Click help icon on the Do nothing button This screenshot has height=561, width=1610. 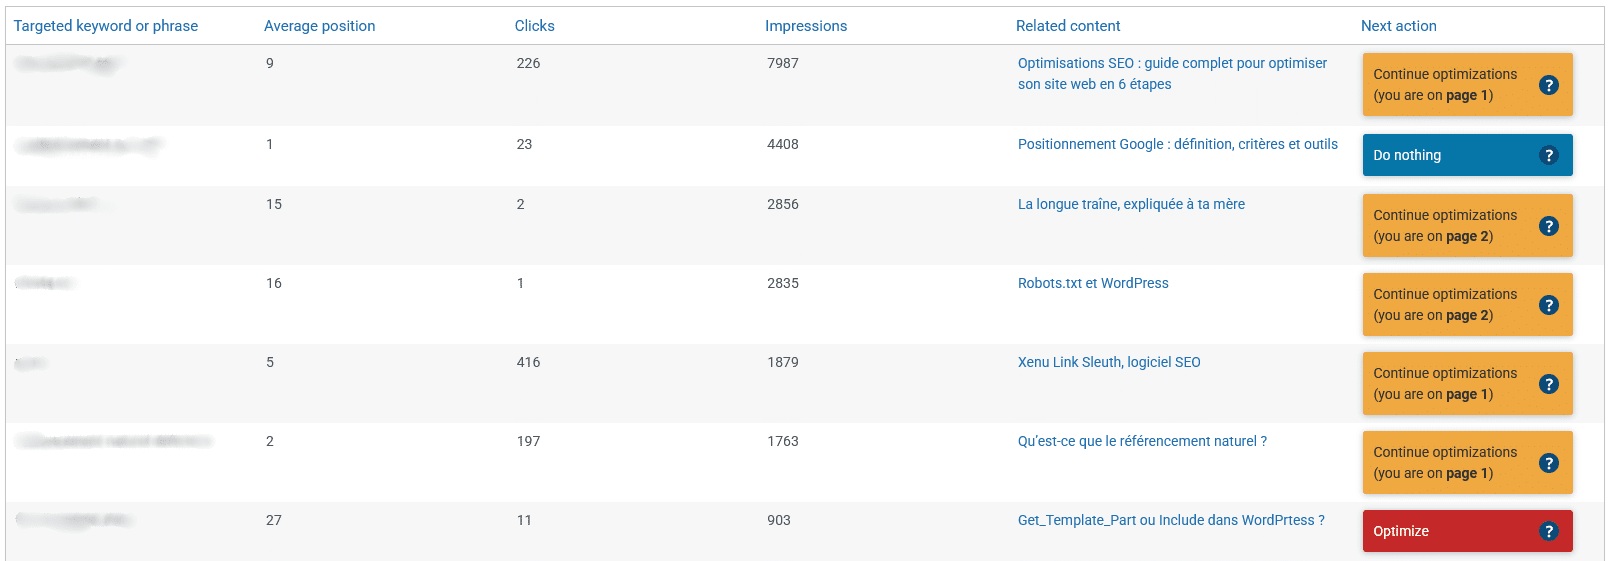pyautogui.click(x=1548, y=155)
